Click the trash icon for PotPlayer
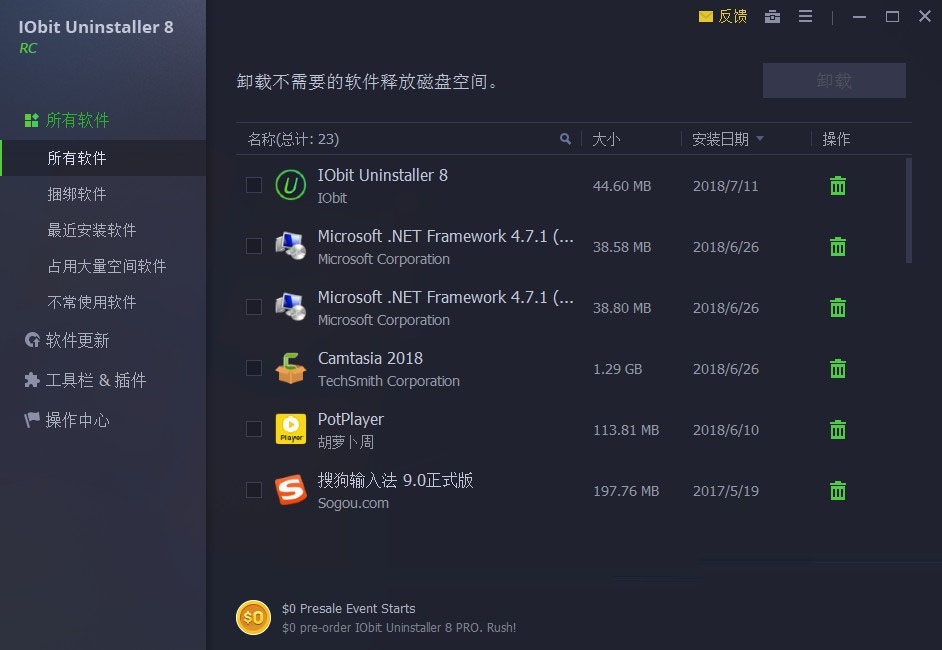The image size is (942, 650). click(837, 429)
